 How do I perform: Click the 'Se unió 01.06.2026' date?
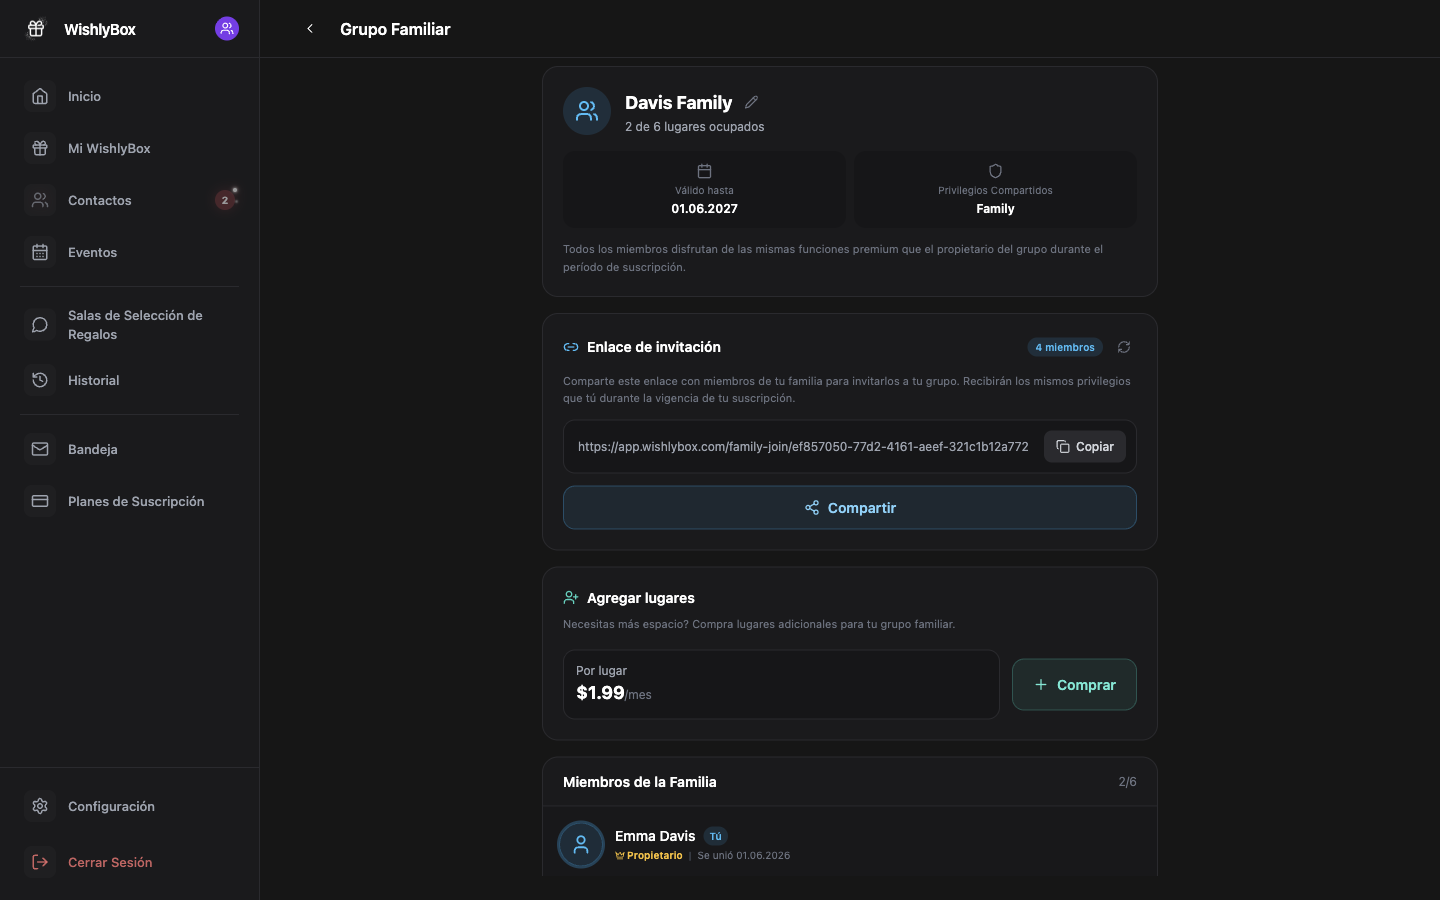coord(744,856)
